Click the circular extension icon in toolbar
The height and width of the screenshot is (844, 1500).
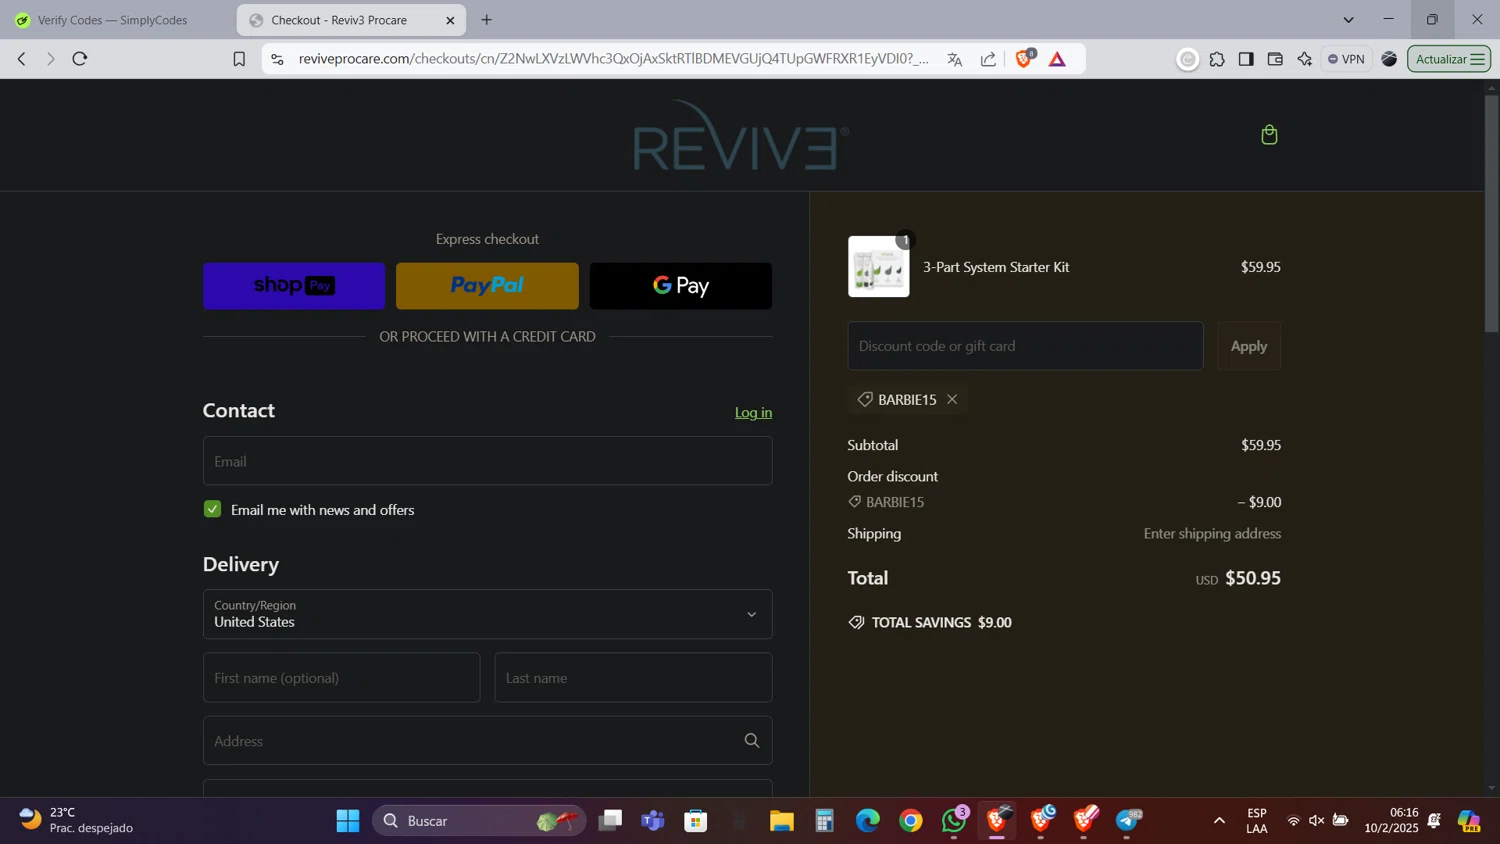pos(1188,59)
